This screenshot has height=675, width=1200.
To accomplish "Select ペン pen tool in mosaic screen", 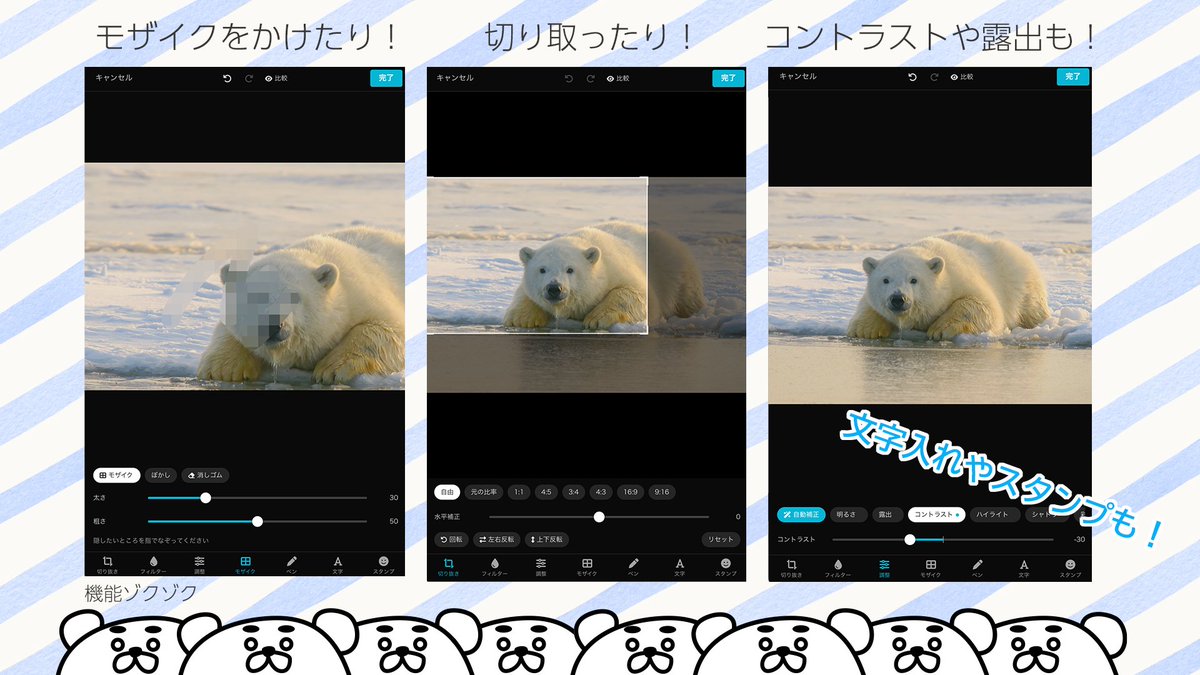I will point(291,565).
